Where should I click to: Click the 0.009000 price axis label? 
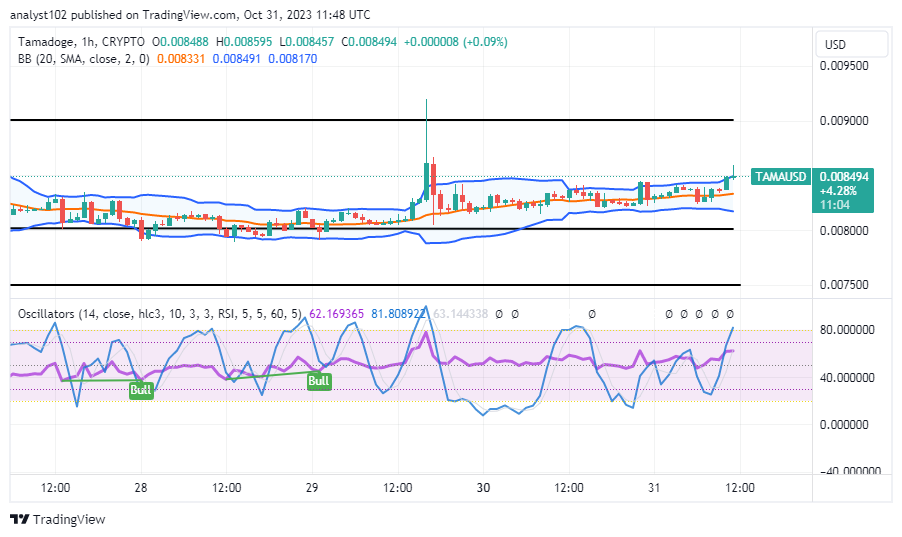click(844, 121)
